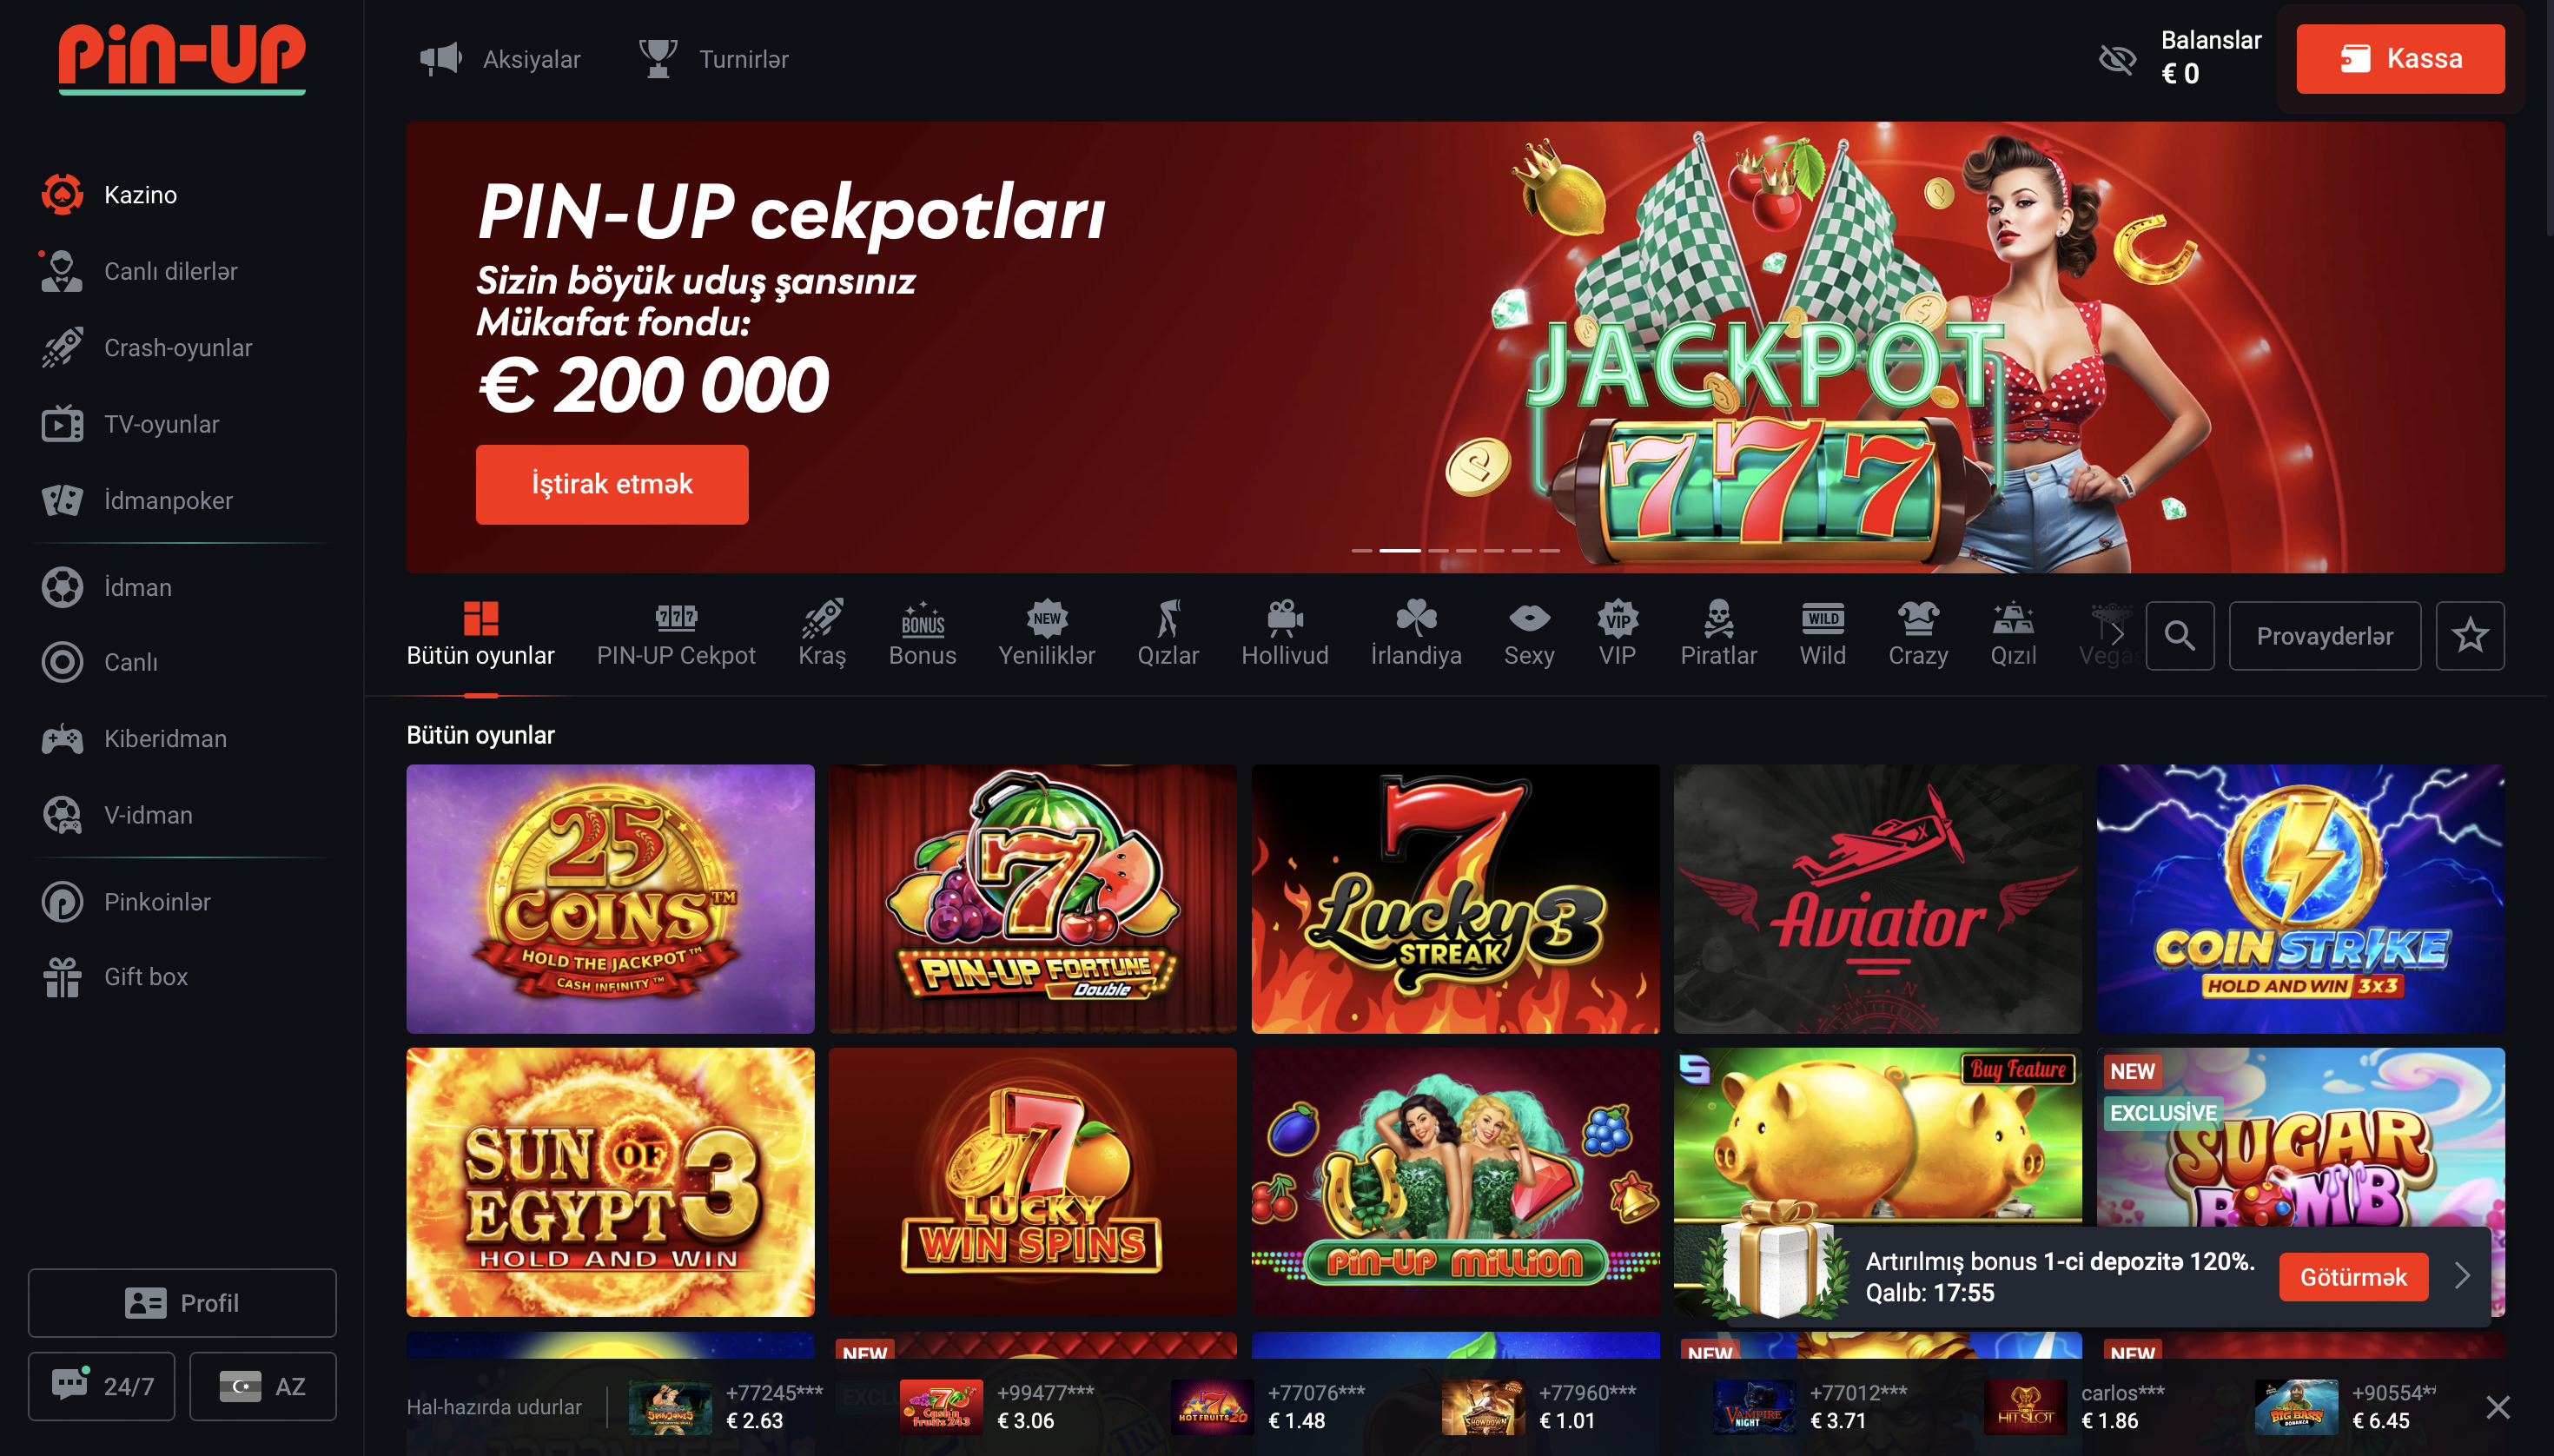2554x1456 pixels.
Task: Select the first banner carousel indicator
Action: [1362, 550]
